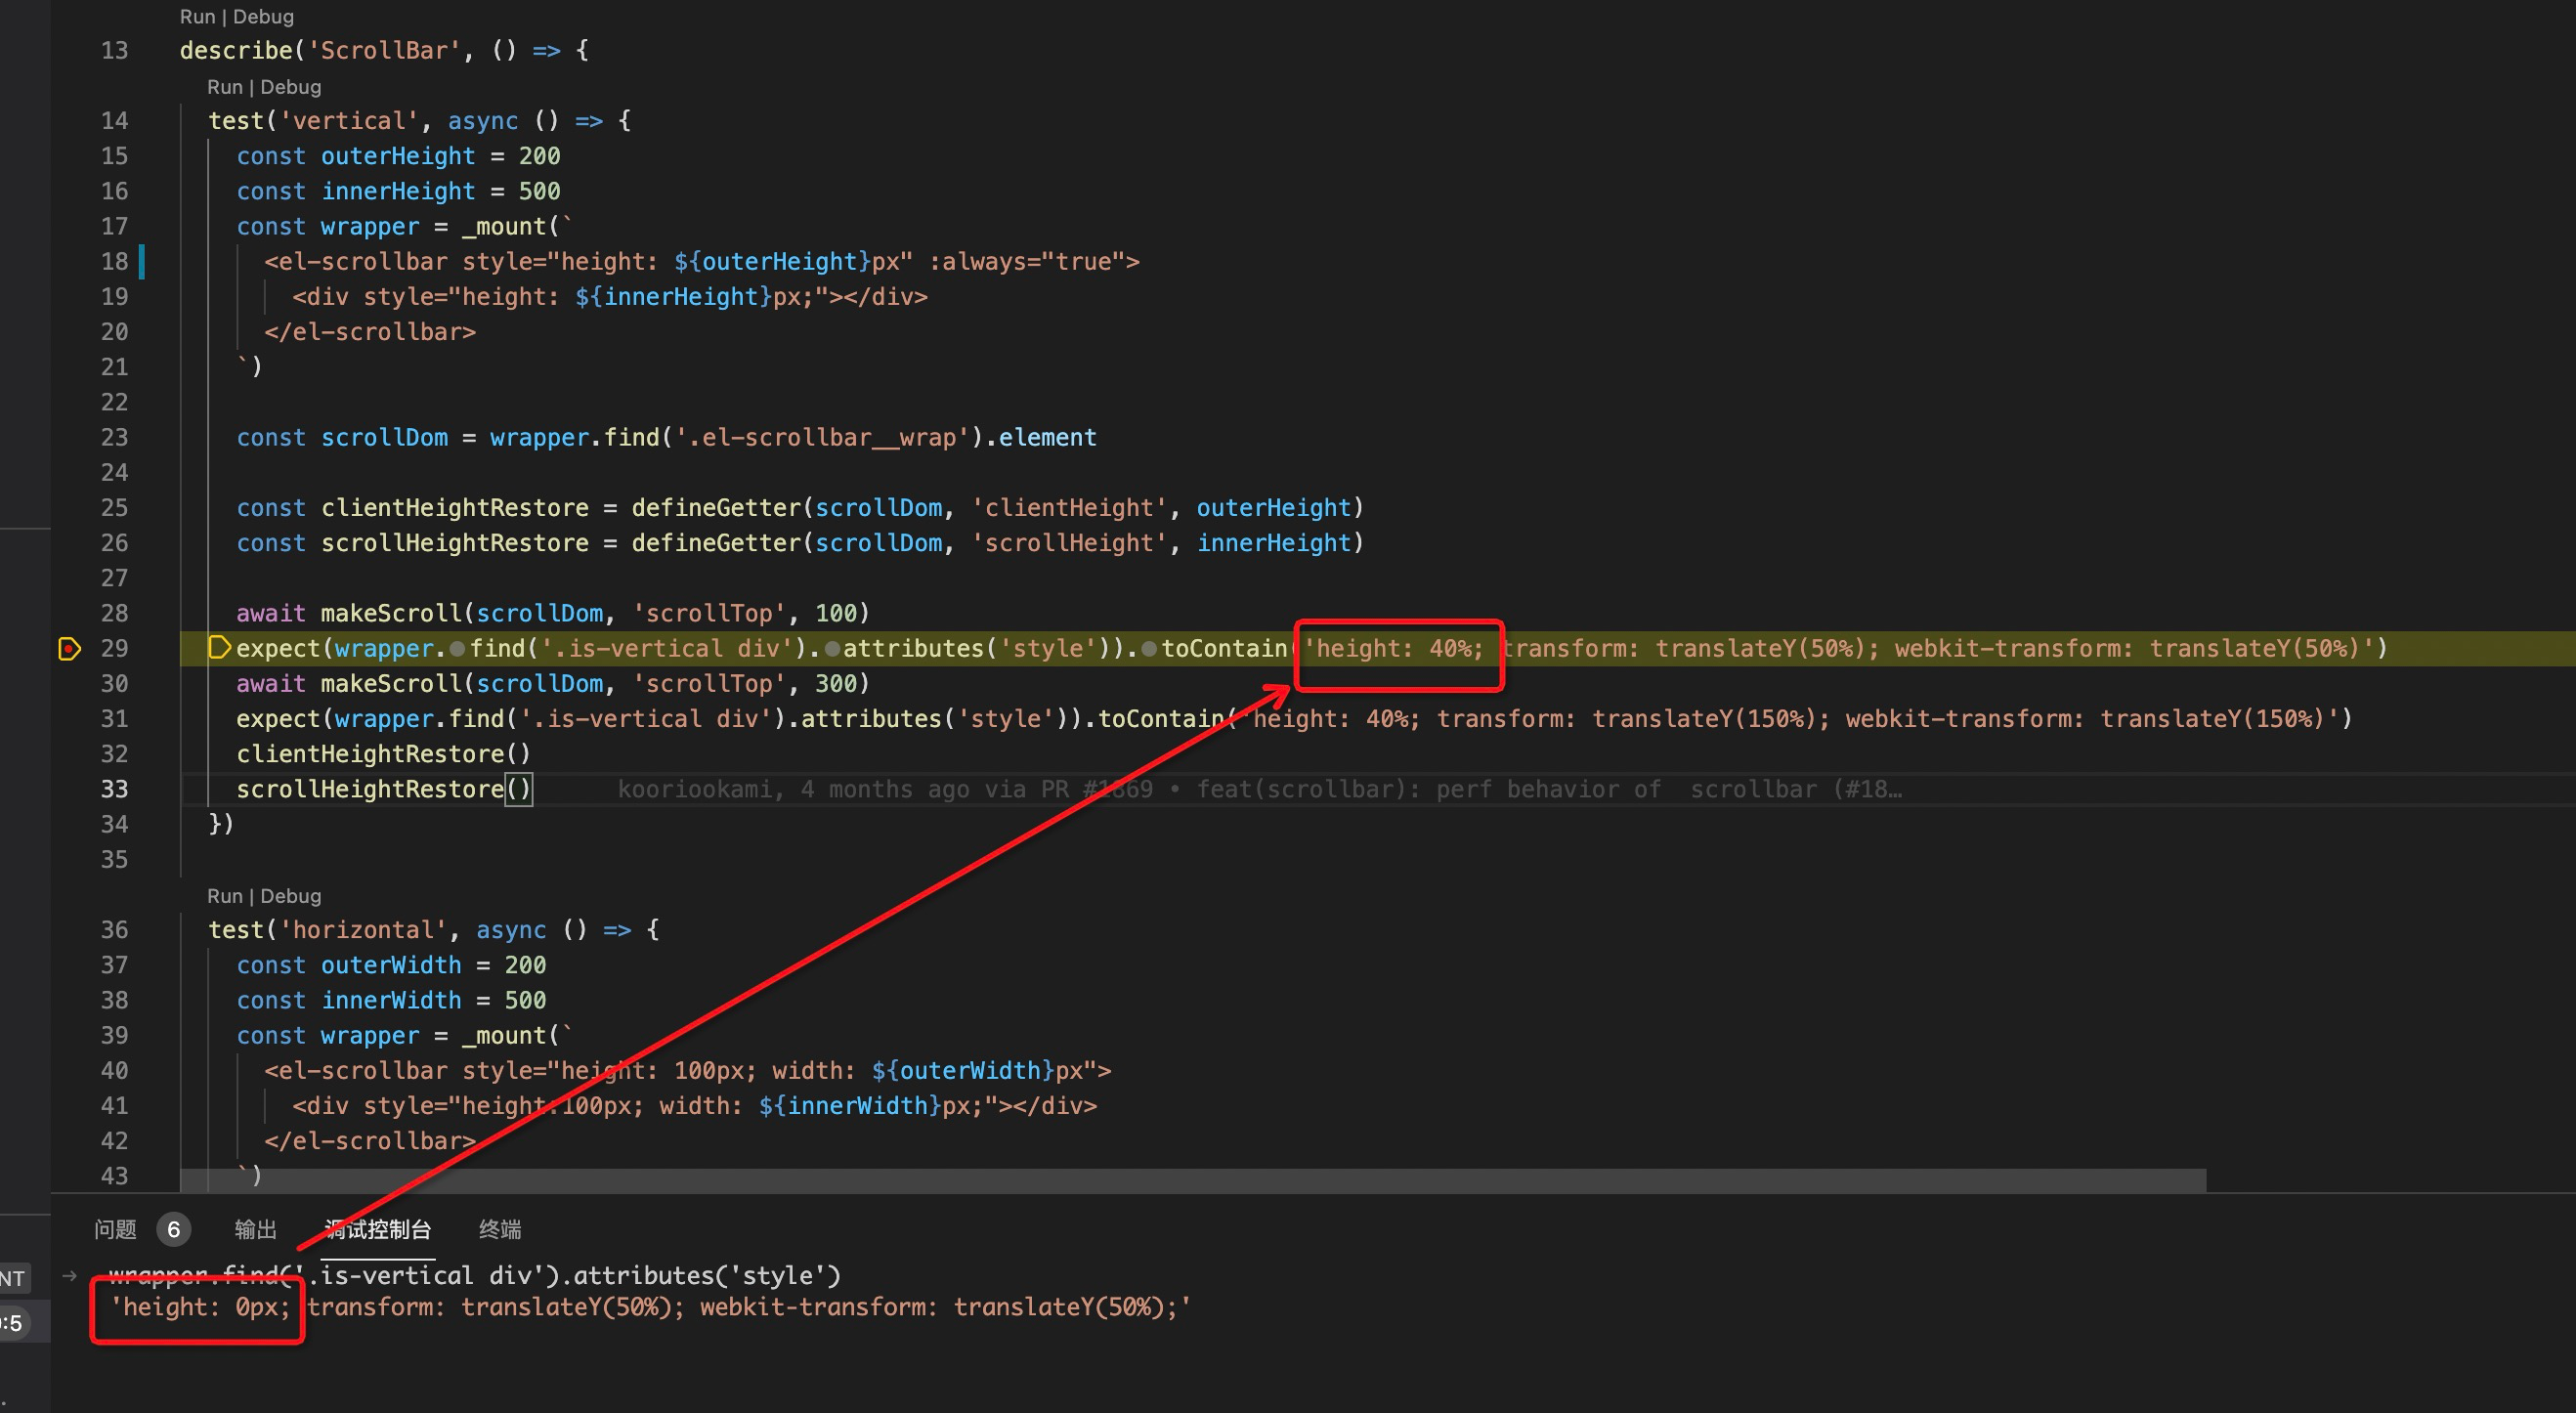Click the inline breakpoint dot before find

point(457,649)
